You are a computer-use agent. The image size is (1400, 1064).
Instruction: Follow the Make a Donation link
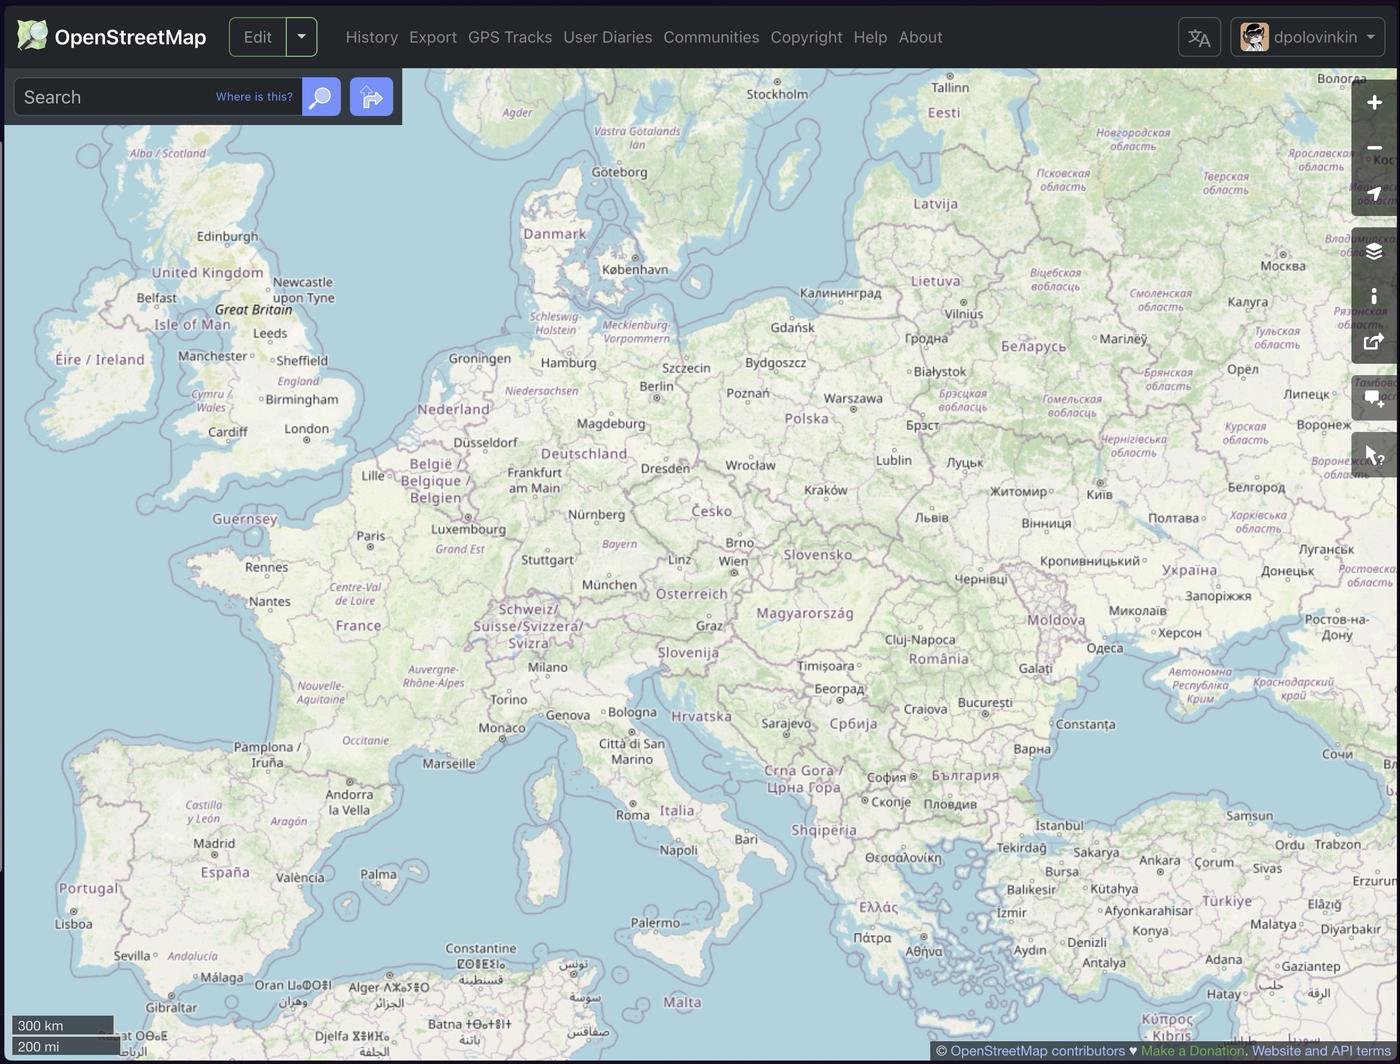point(1191,1051)
